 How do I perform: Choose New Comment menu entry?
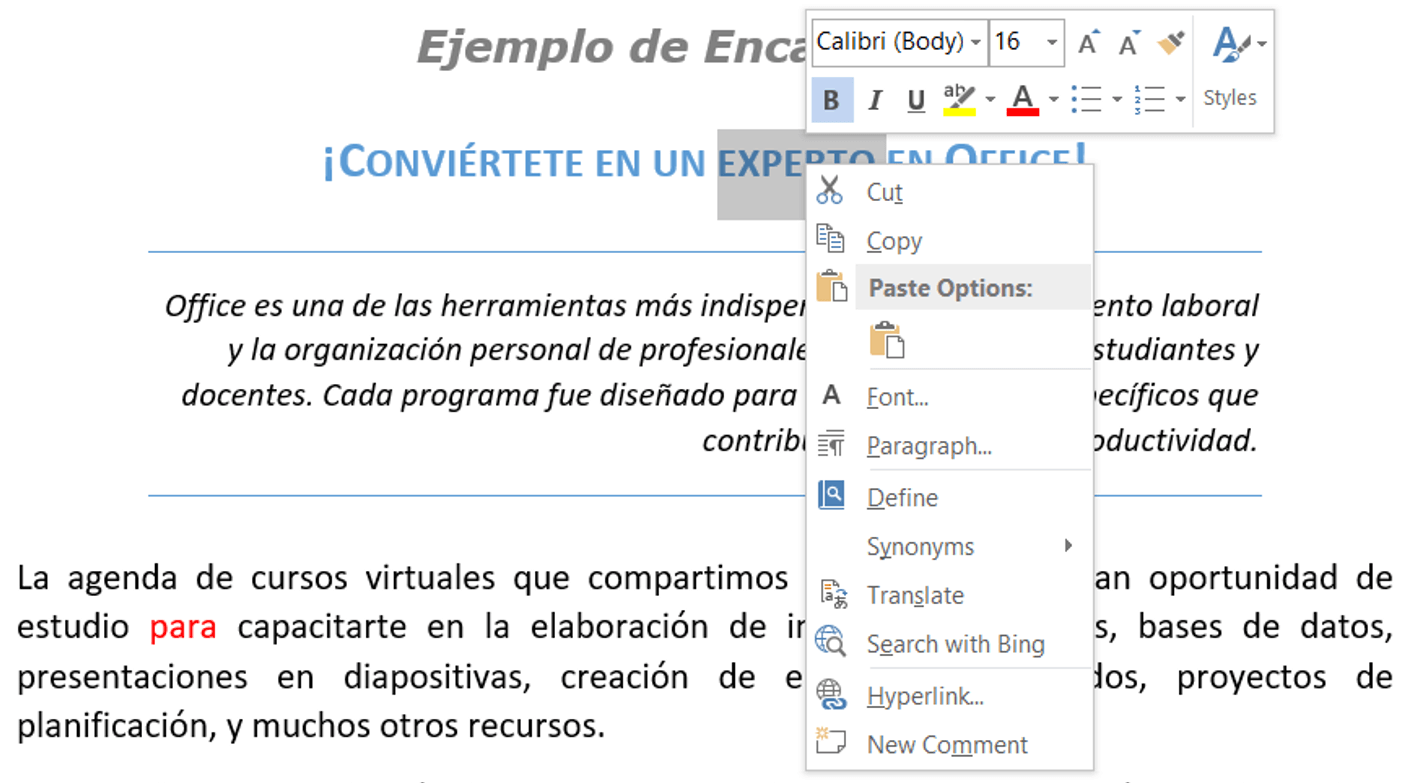(949, 744)
